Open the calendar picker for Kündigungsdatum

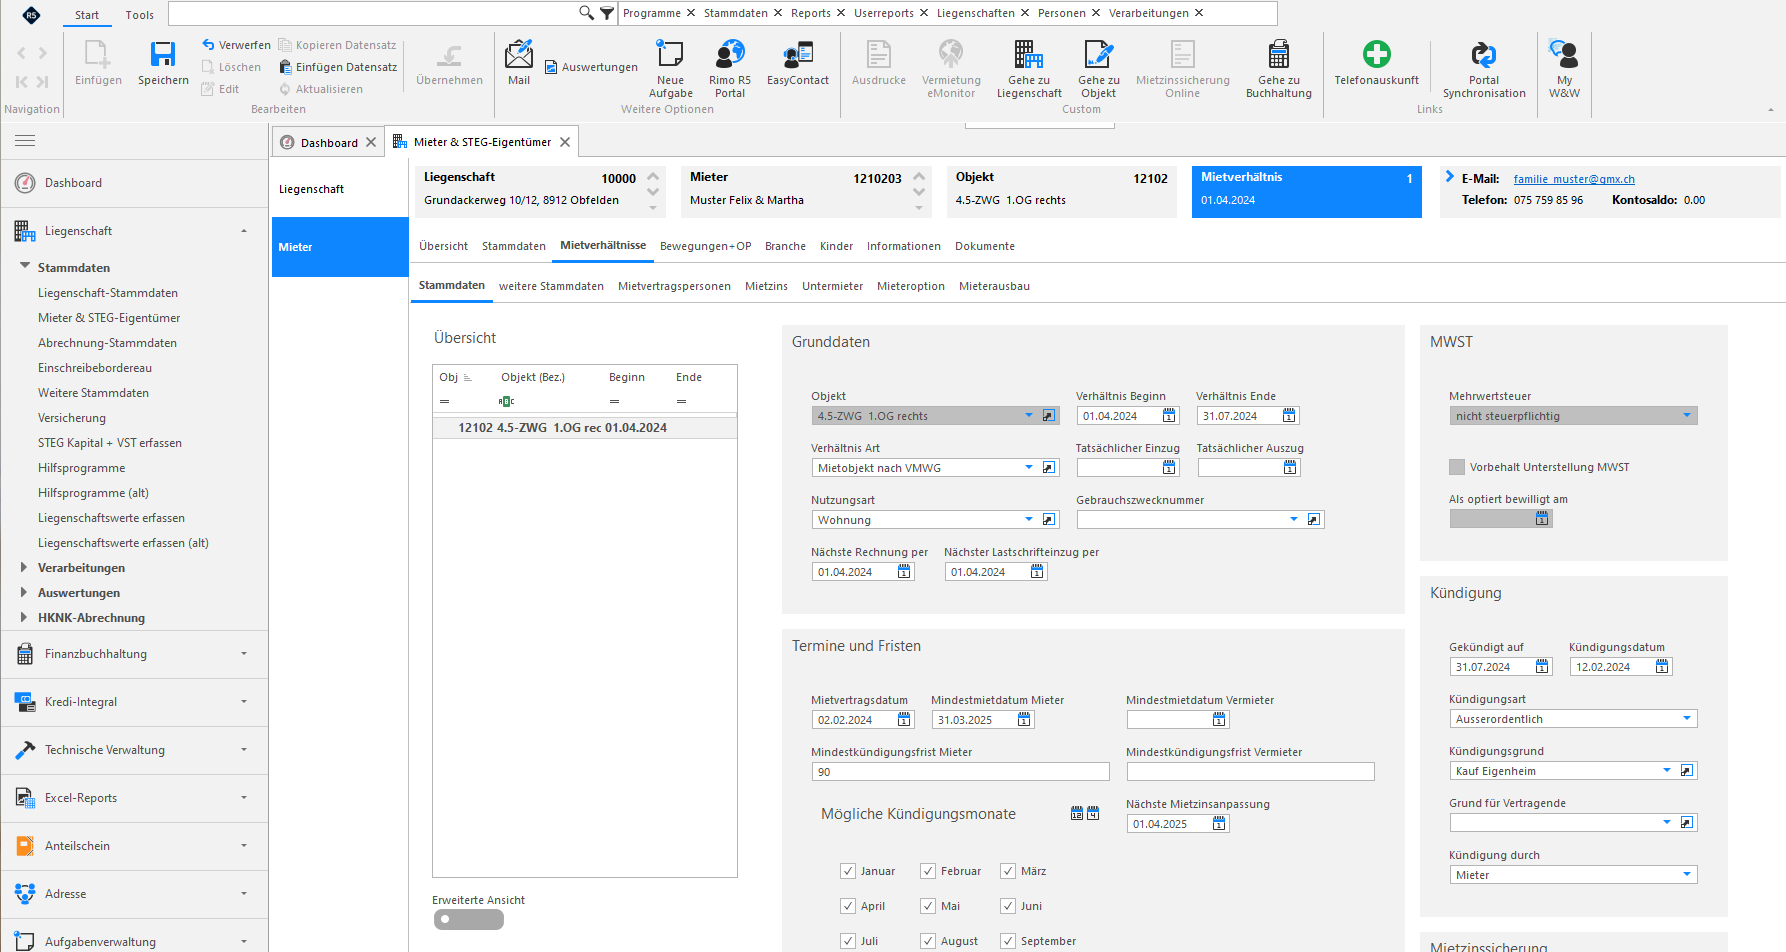pos(1662,667)
